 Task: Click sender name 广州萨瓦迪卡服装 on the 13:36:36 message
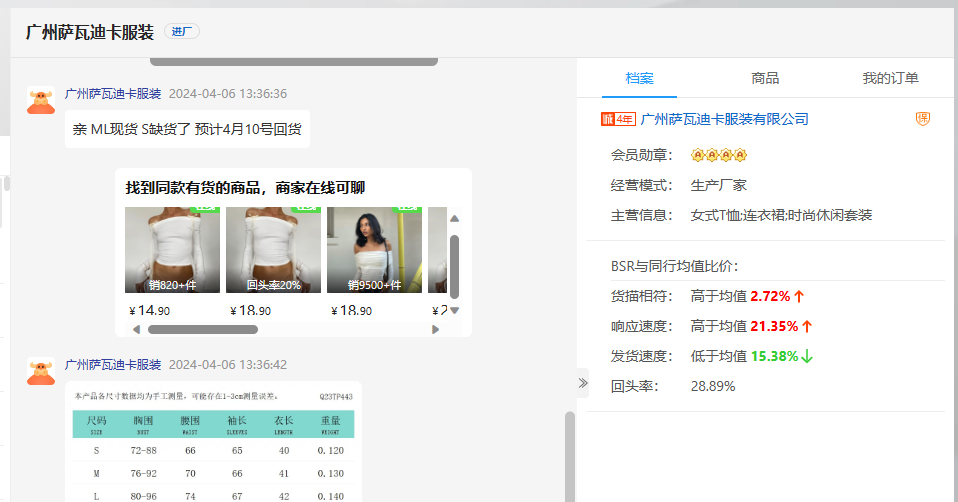pos(113,93)
